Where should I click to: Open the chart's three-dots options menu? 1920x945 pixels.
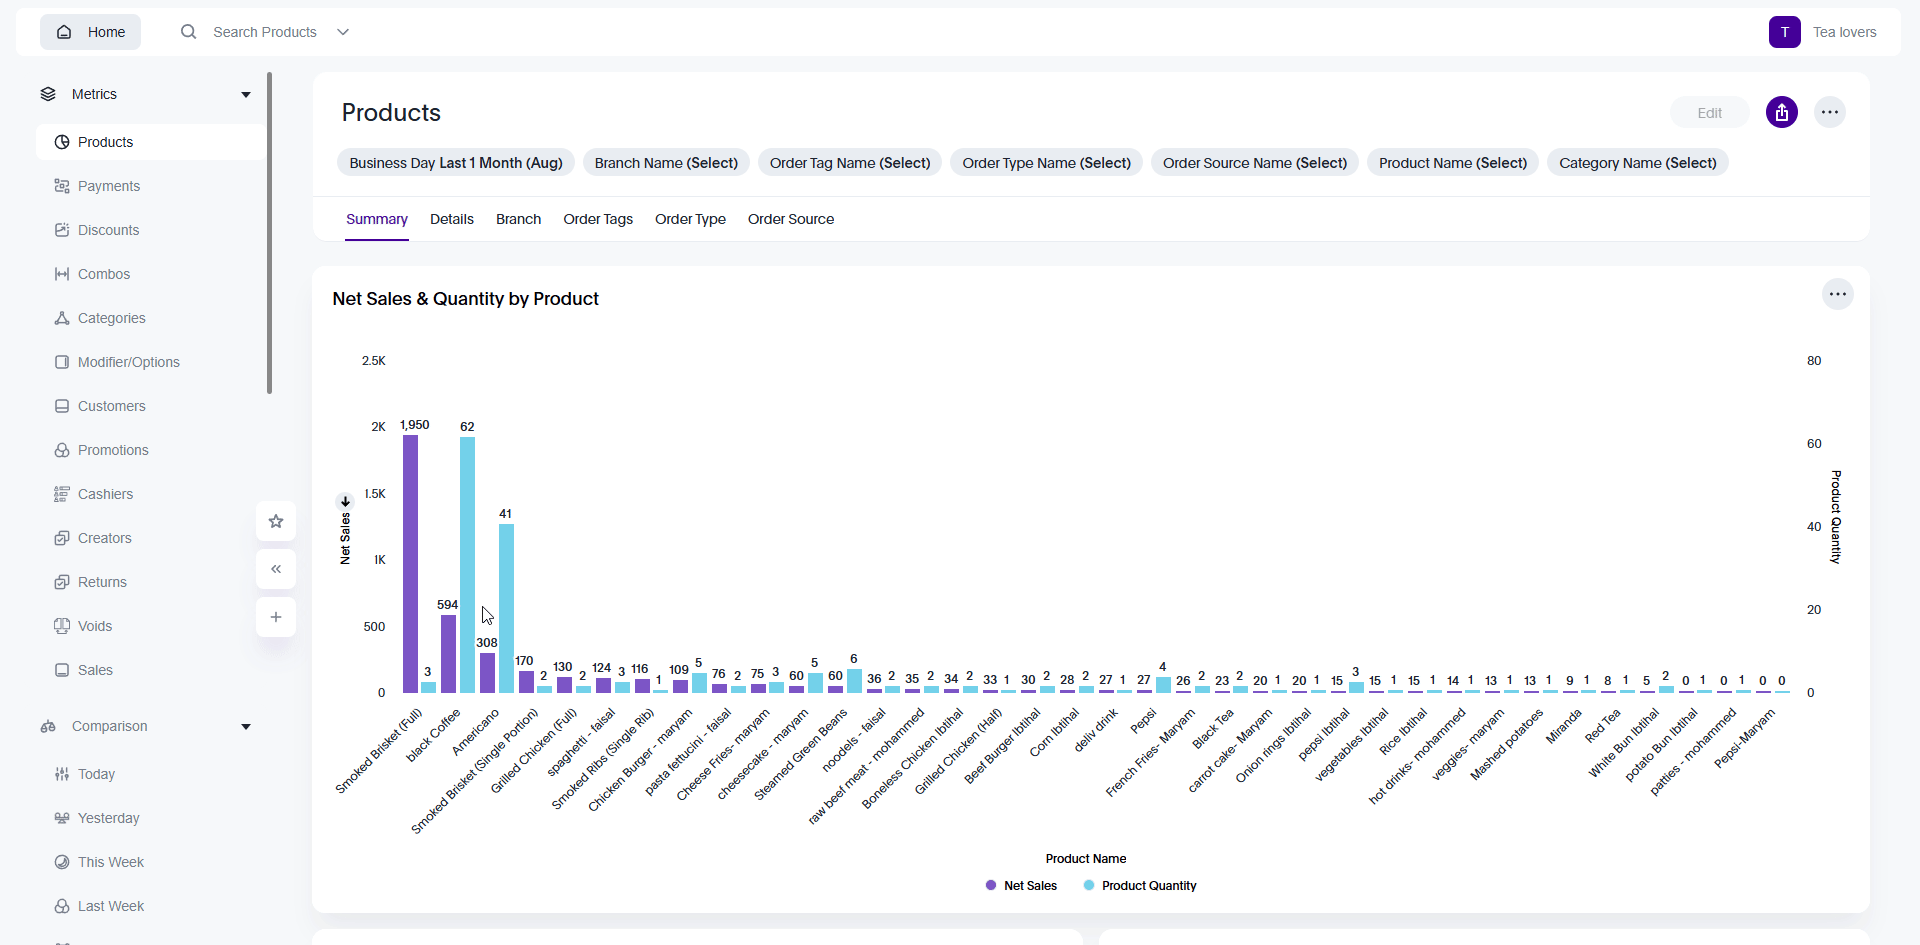tap(1837, 294)
